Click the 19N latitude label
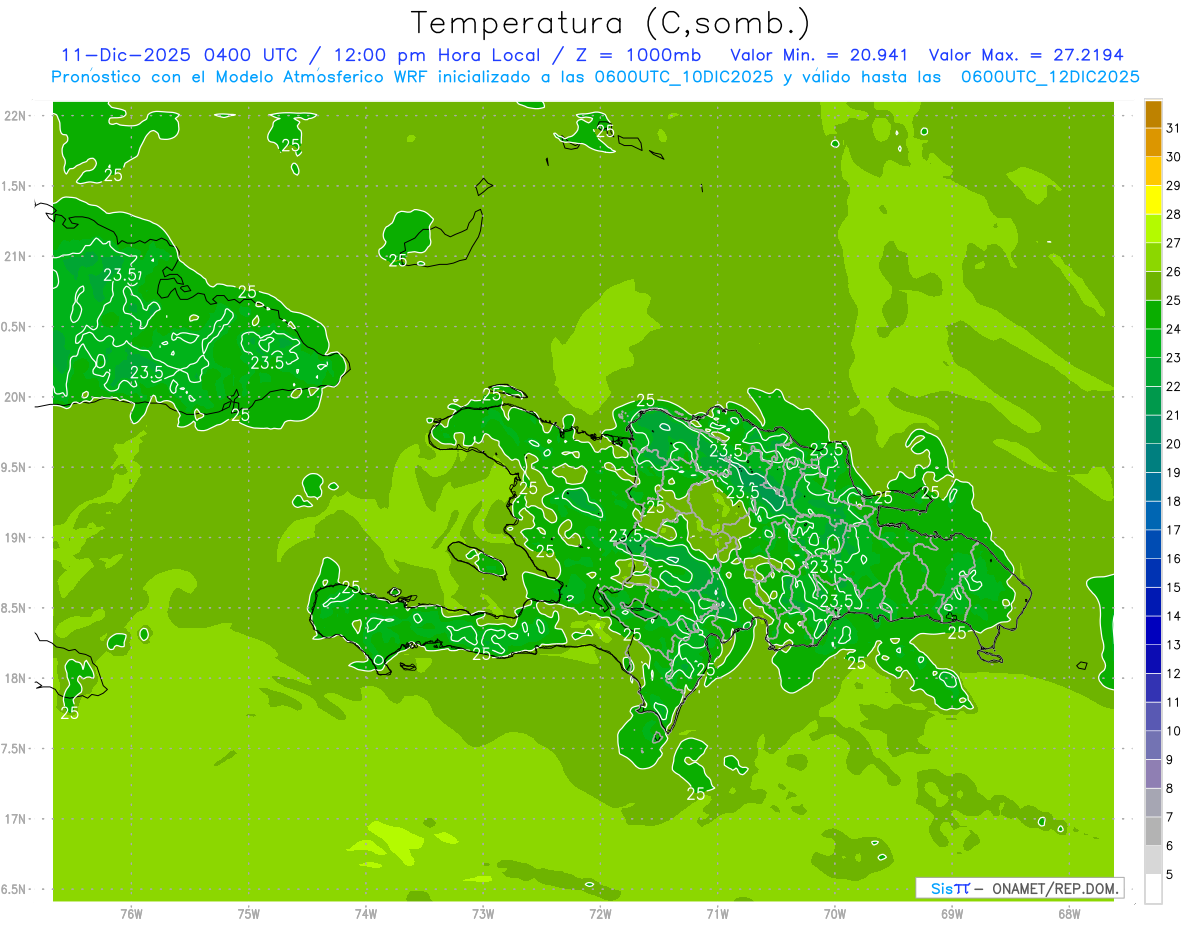 15,538
